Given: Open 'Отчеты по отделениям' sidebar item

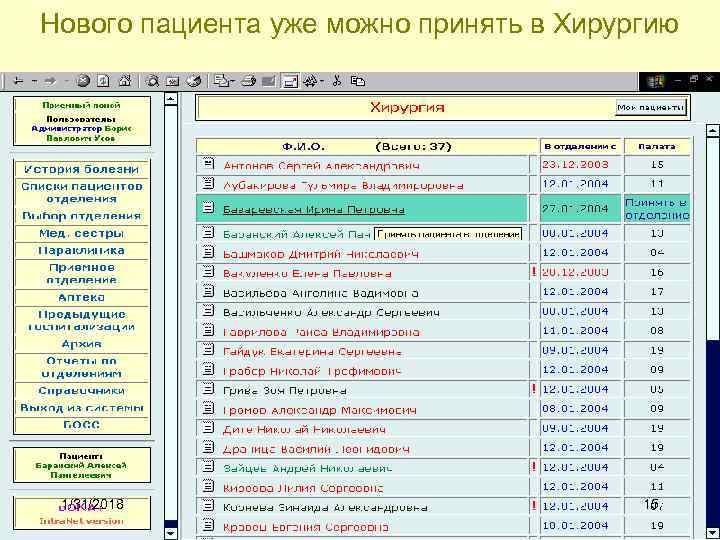Looking at the screenshot, I should (x=81, y=367).
